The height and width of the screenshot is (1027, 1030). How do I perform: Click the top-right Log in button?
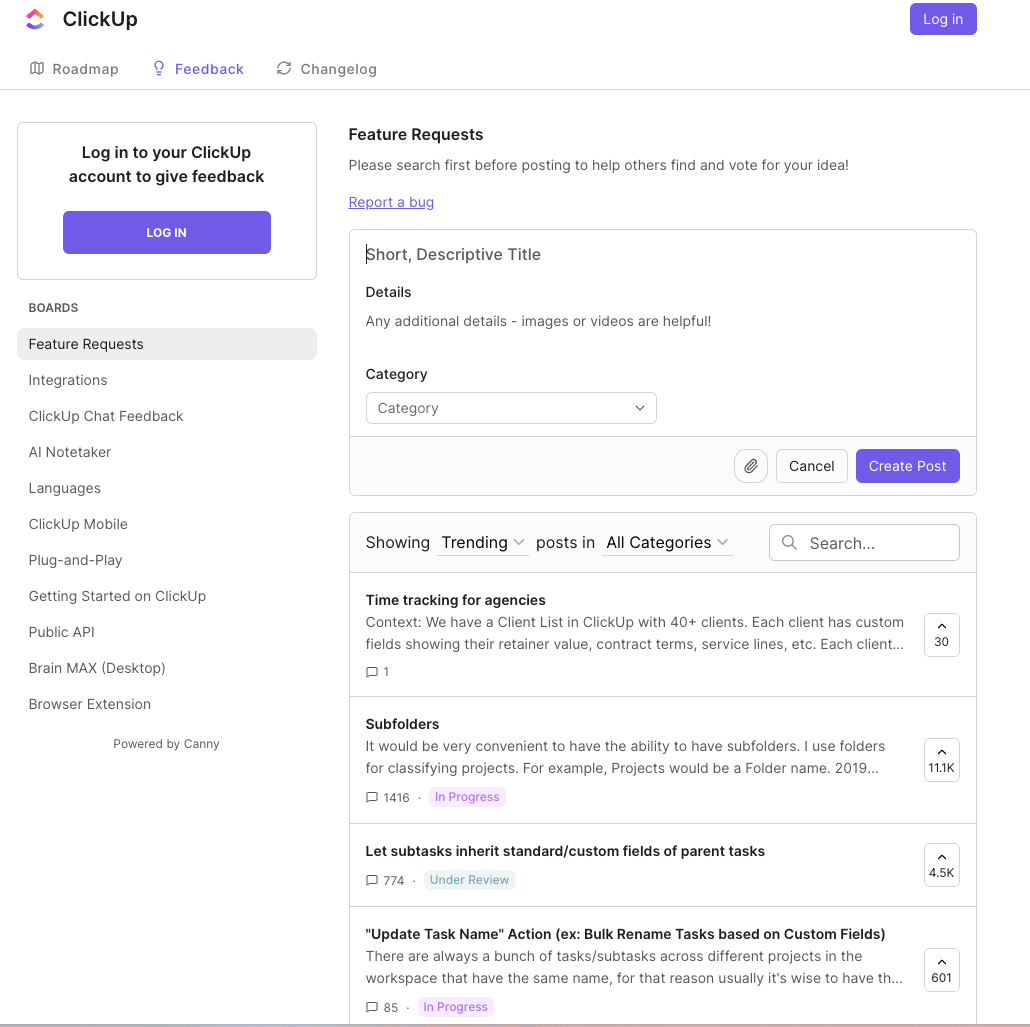(x=943, y=19)
